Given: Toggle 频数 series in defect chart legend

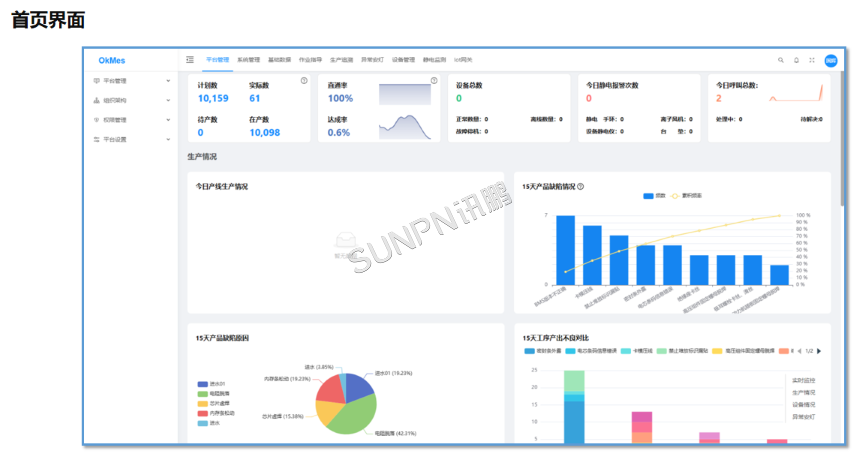Looking at the screenshot, I should pos(654,196).
